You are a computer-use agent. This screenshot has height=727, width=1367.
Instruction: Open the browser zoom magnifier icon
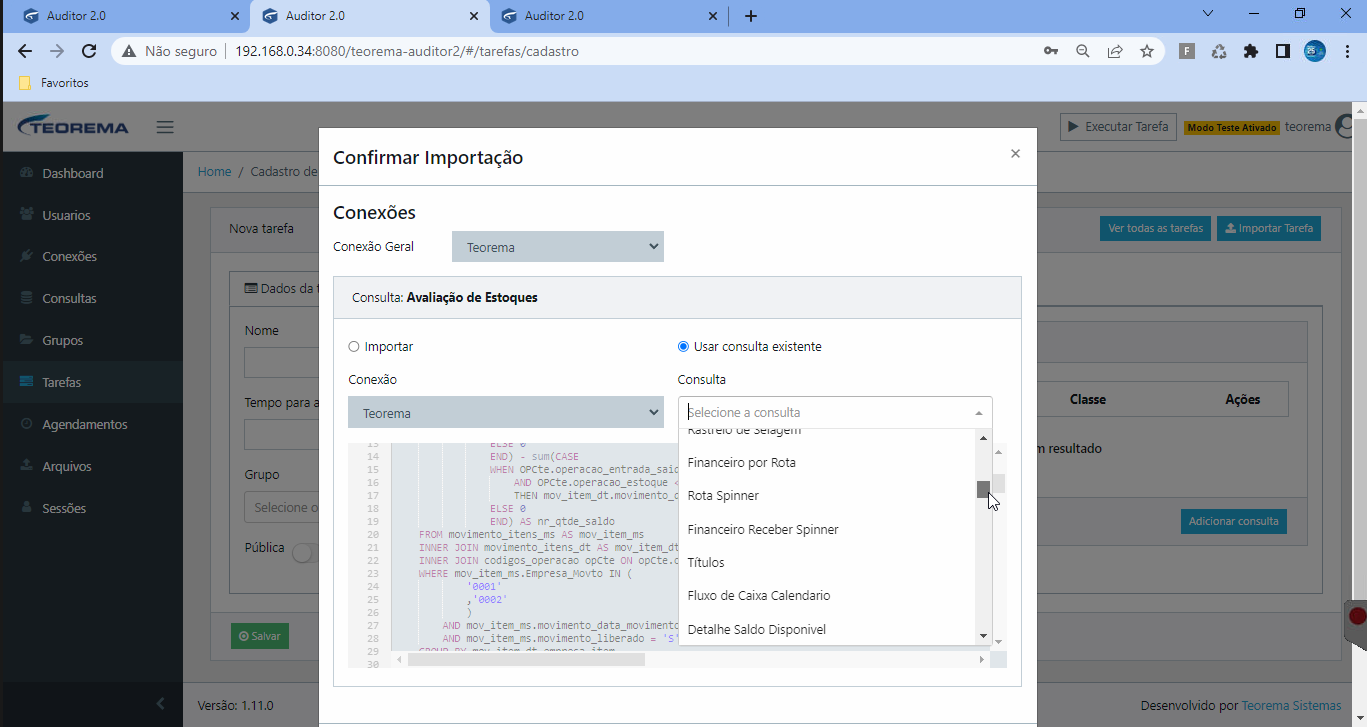point(1083,51)
